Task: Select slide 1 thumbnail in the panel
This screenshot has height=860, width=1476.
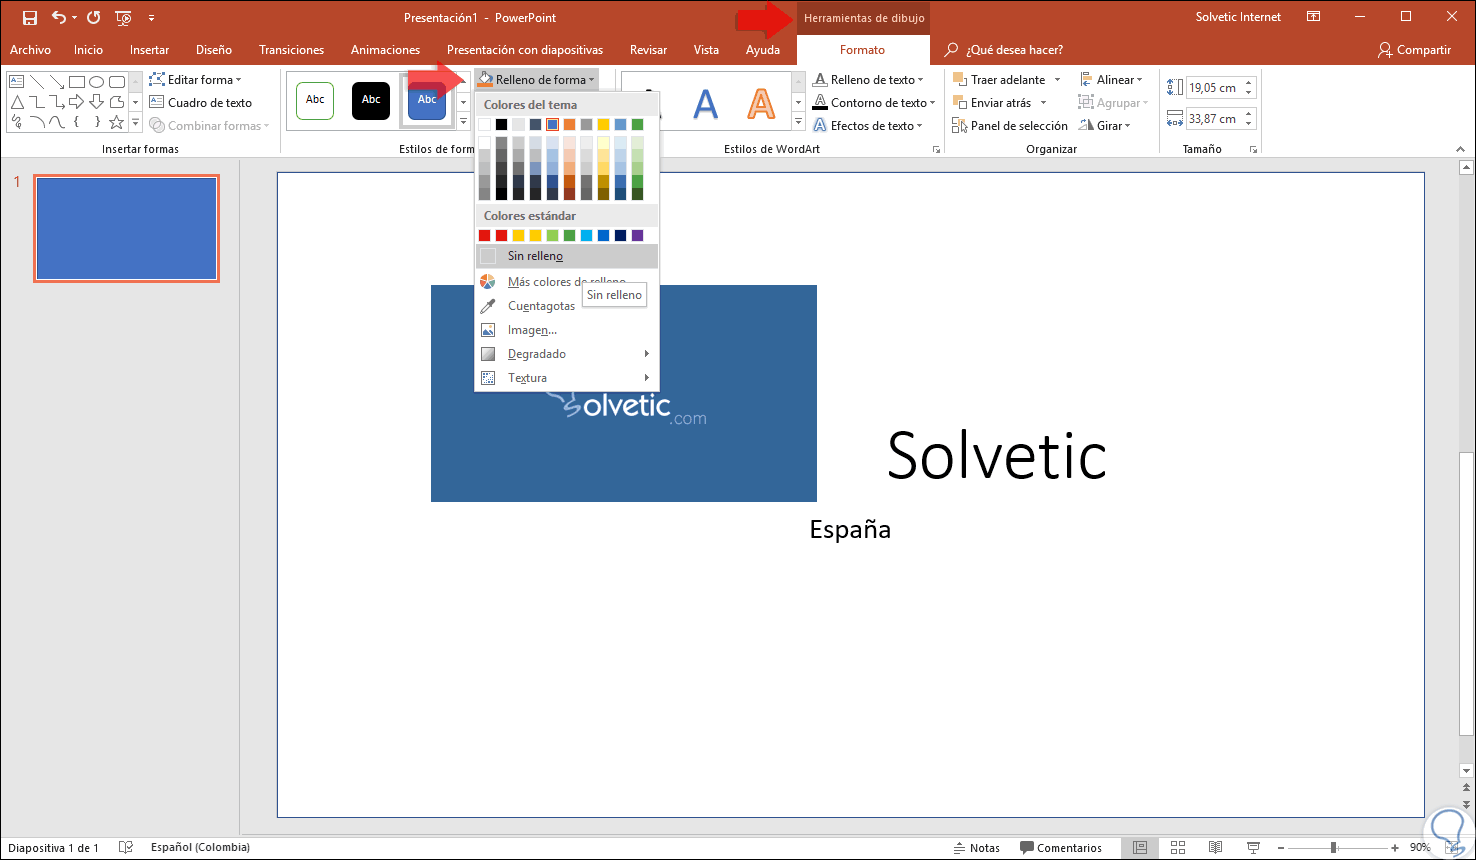Action: pyautogui.click(x=126, y=229)
